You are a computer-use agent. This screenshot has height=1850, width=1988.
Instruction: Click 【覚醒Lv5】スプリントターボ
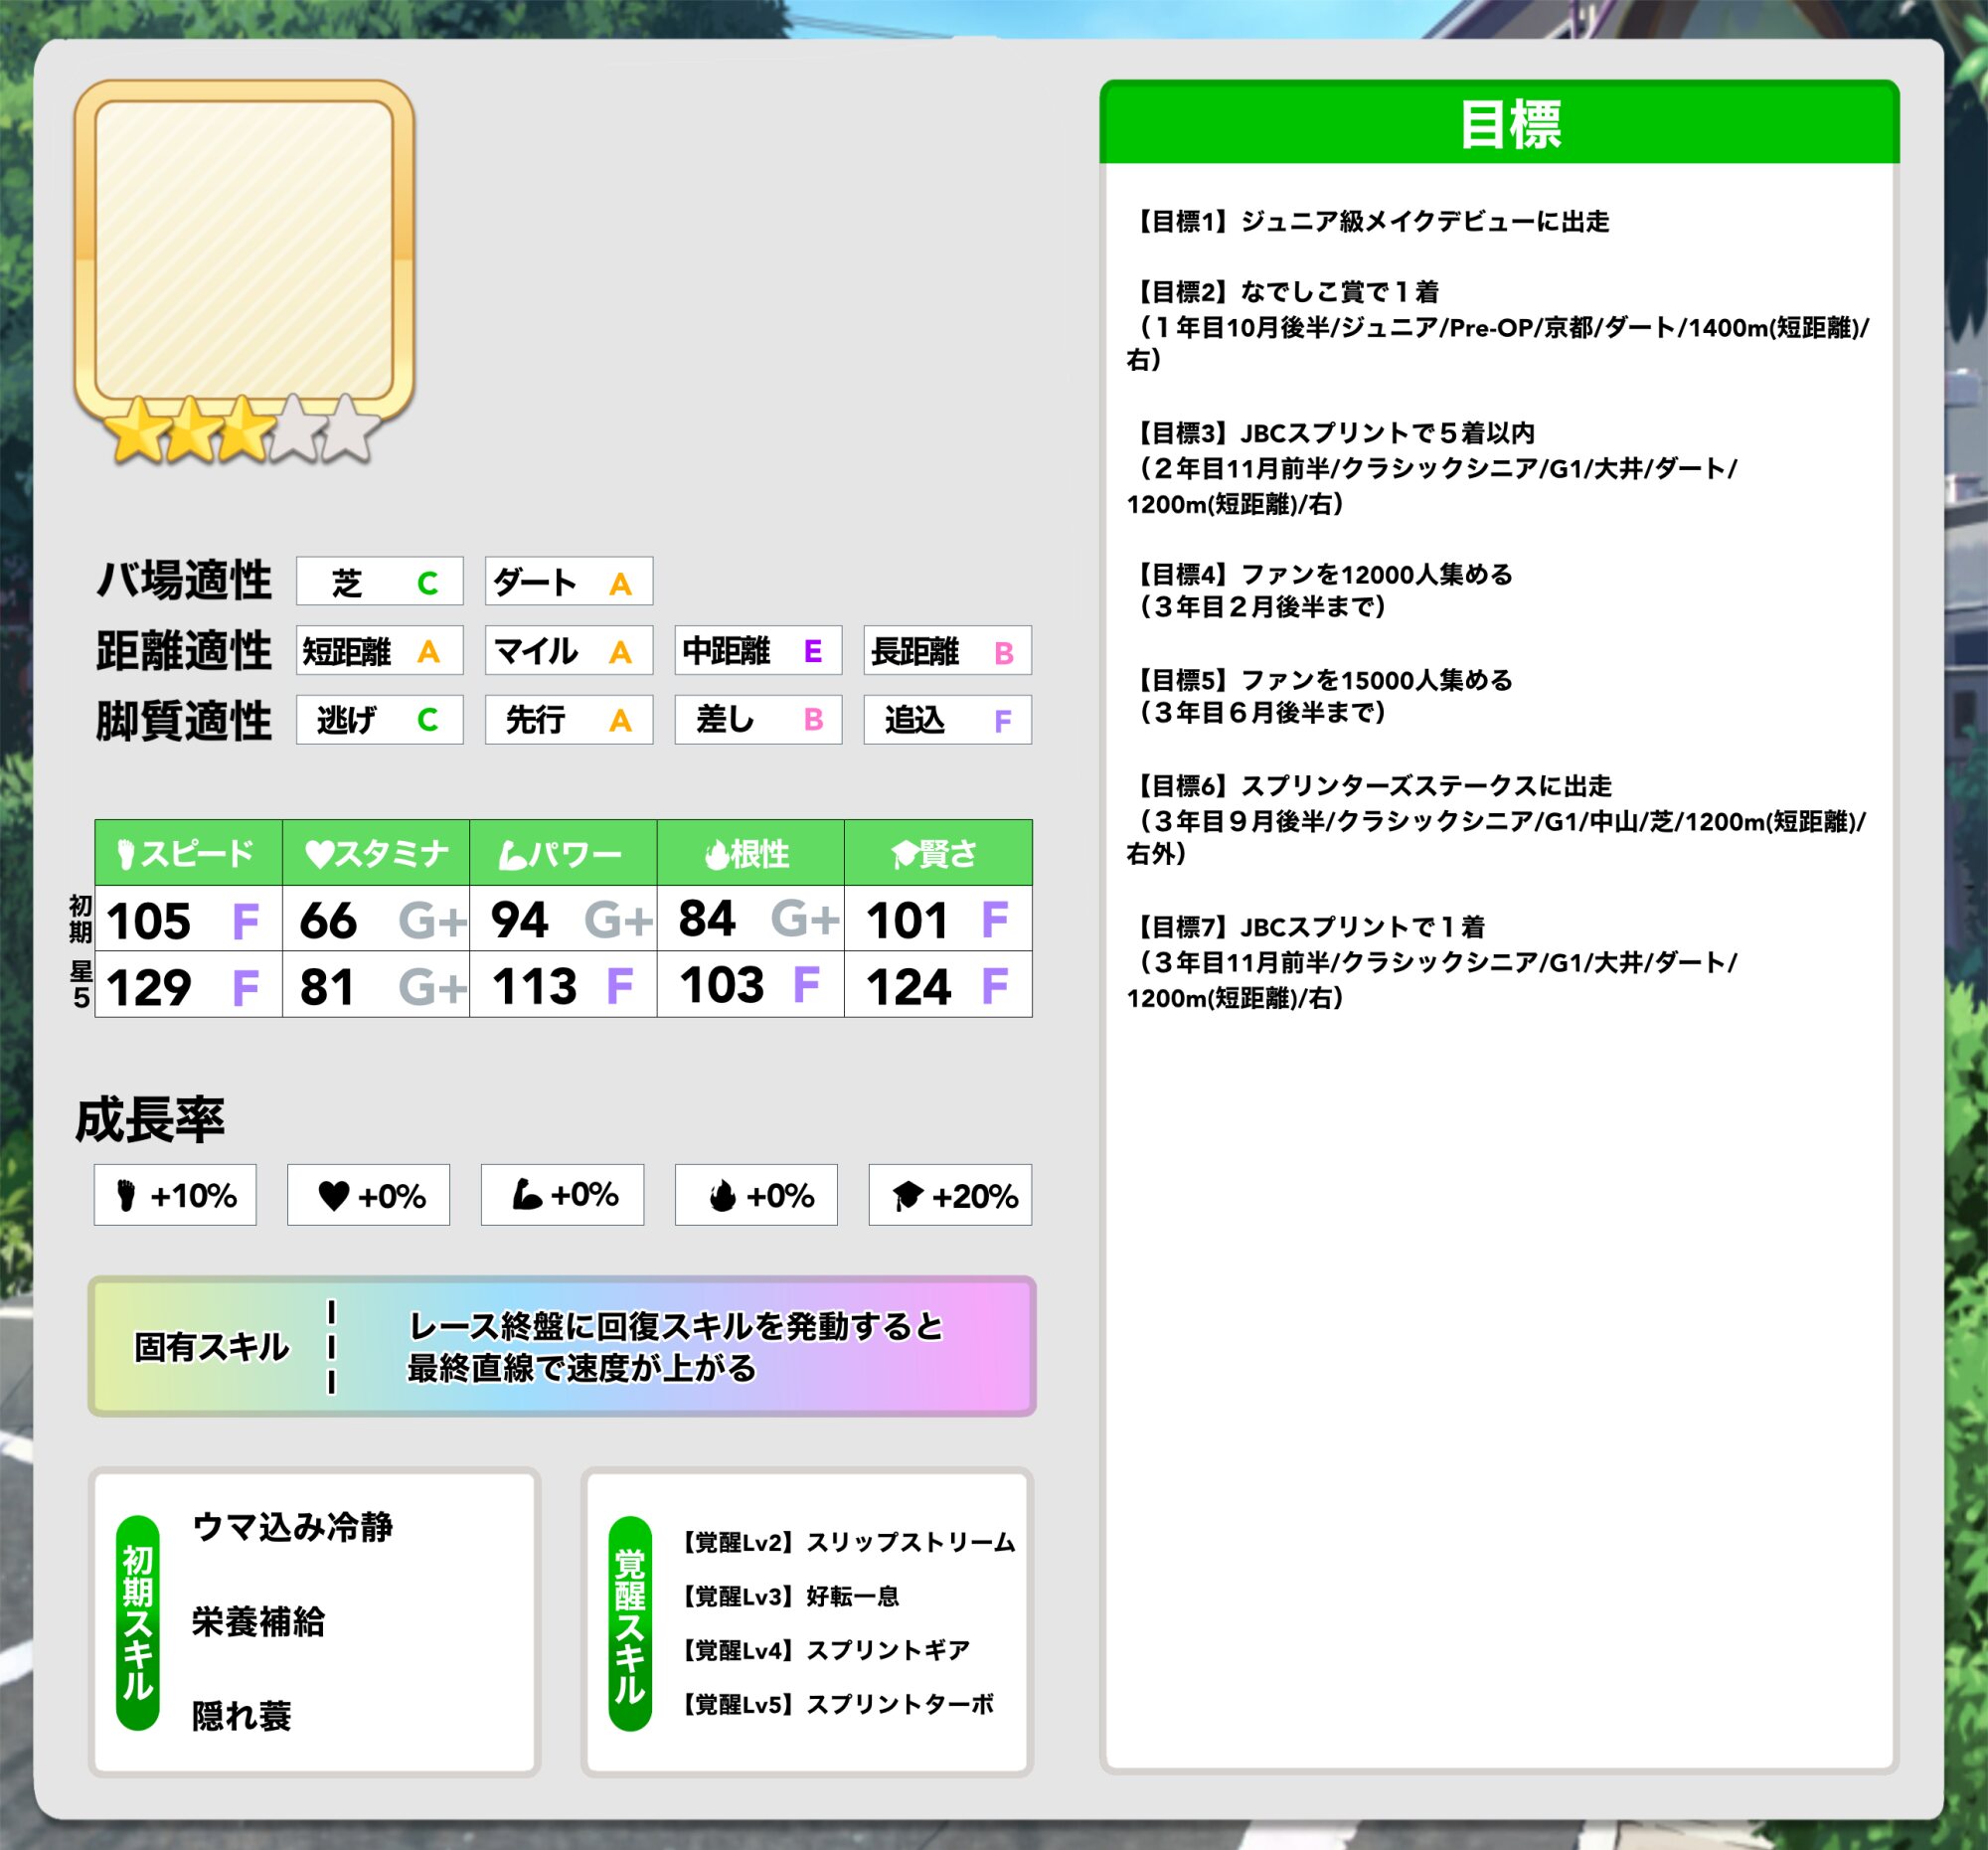coord(835,1704)
